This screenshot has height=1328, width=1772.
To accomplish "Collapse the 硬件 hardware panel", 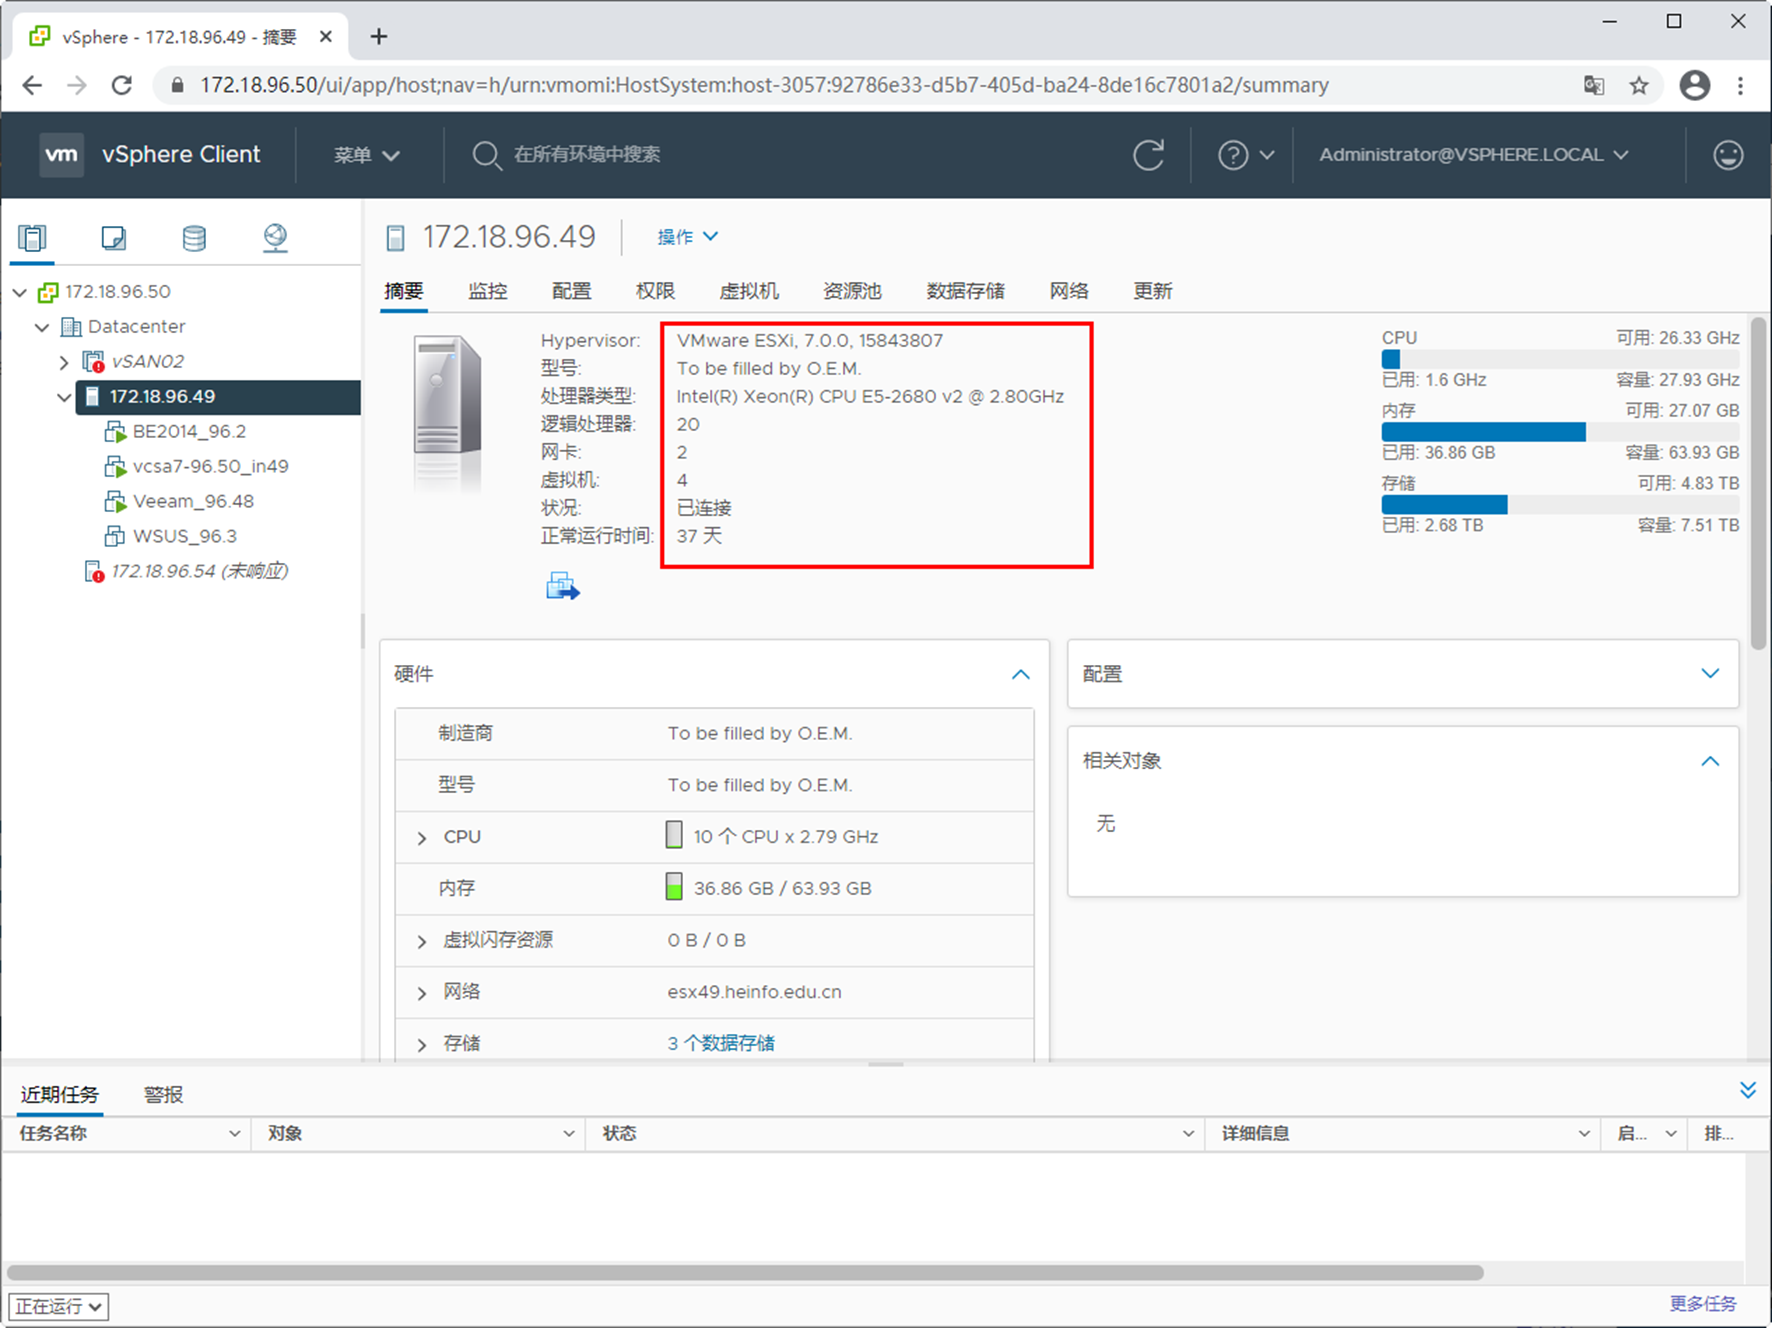I will 1020,674.
